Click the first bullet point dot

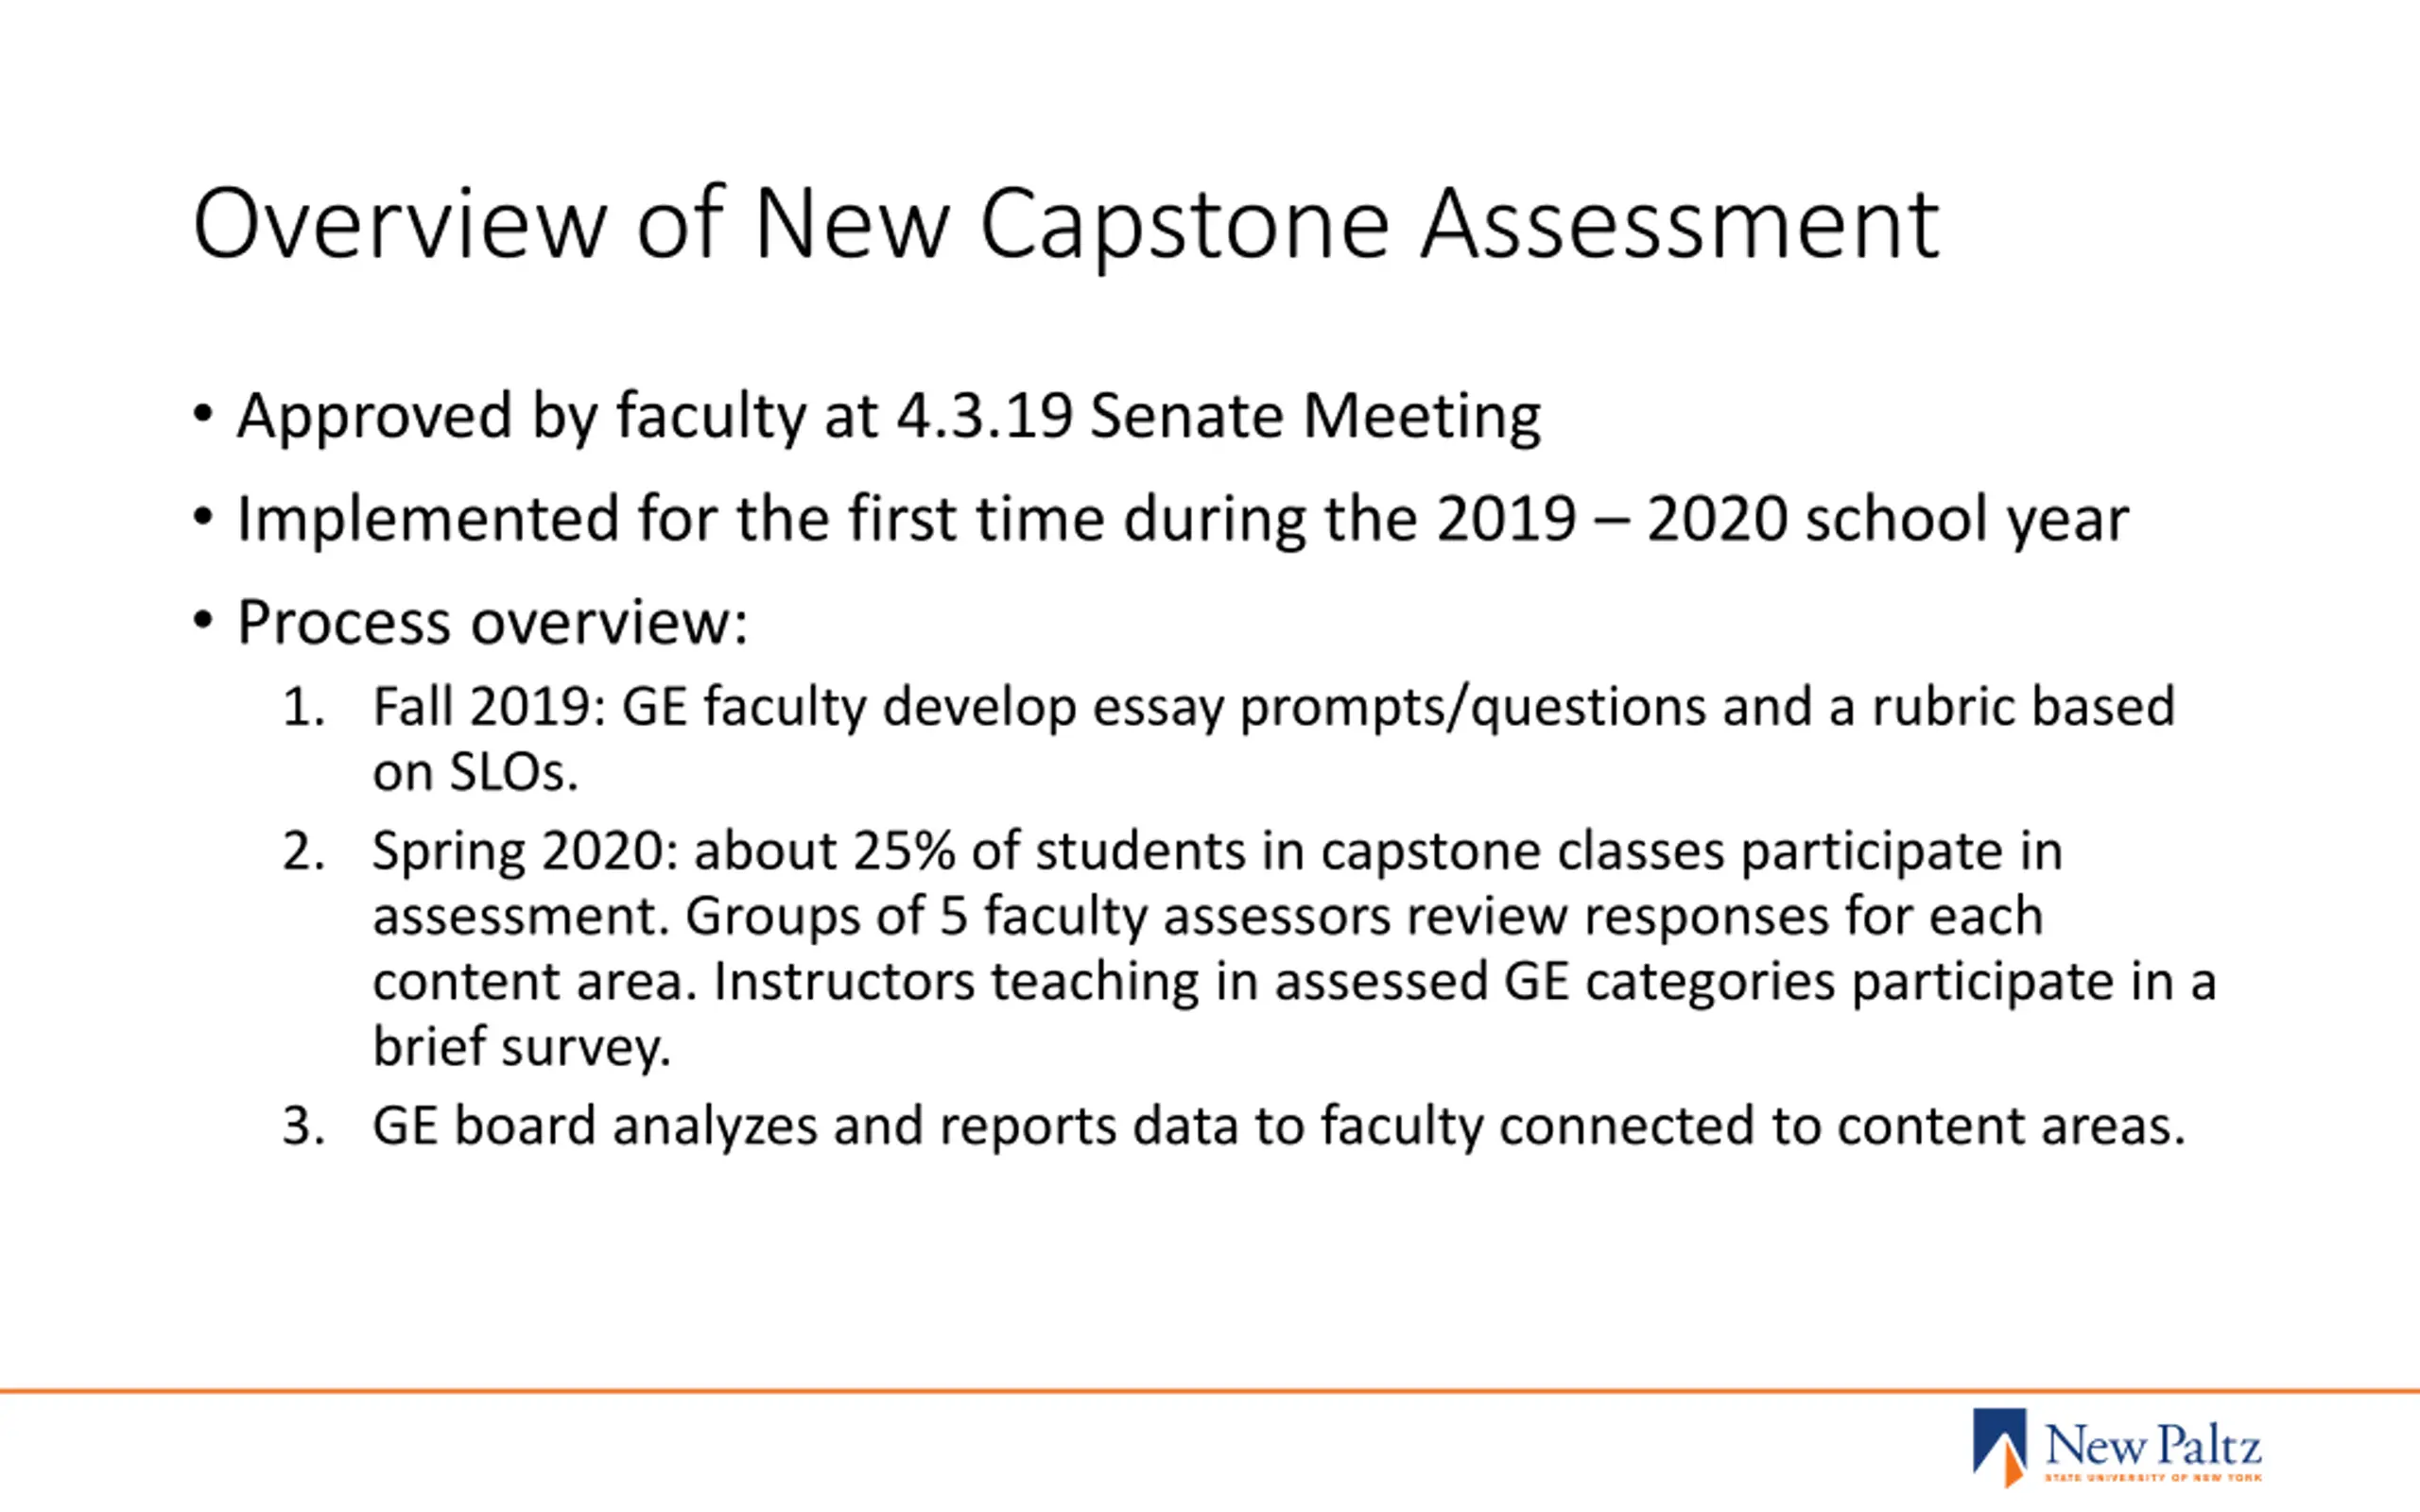pos(203,413)
